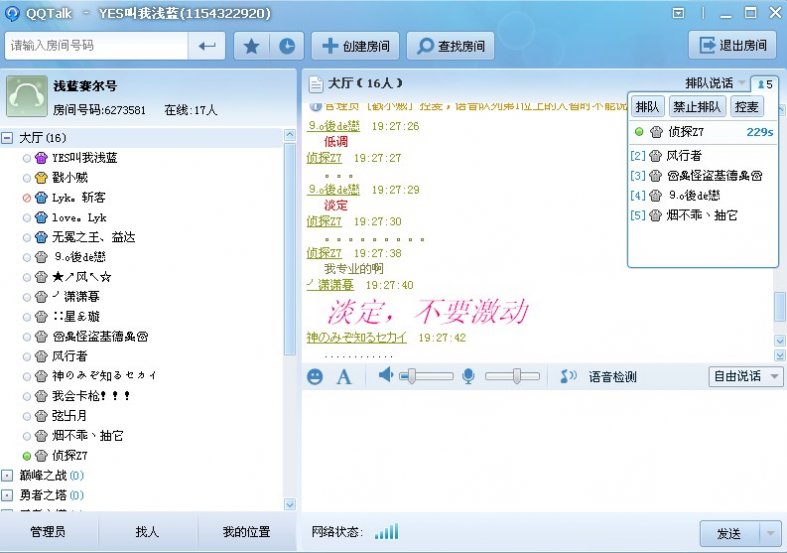The width and height of the screenshot is (787, 553).
Task: Click the shirt icon of ★↗风↖☆
Action: (x=41, y=277)
